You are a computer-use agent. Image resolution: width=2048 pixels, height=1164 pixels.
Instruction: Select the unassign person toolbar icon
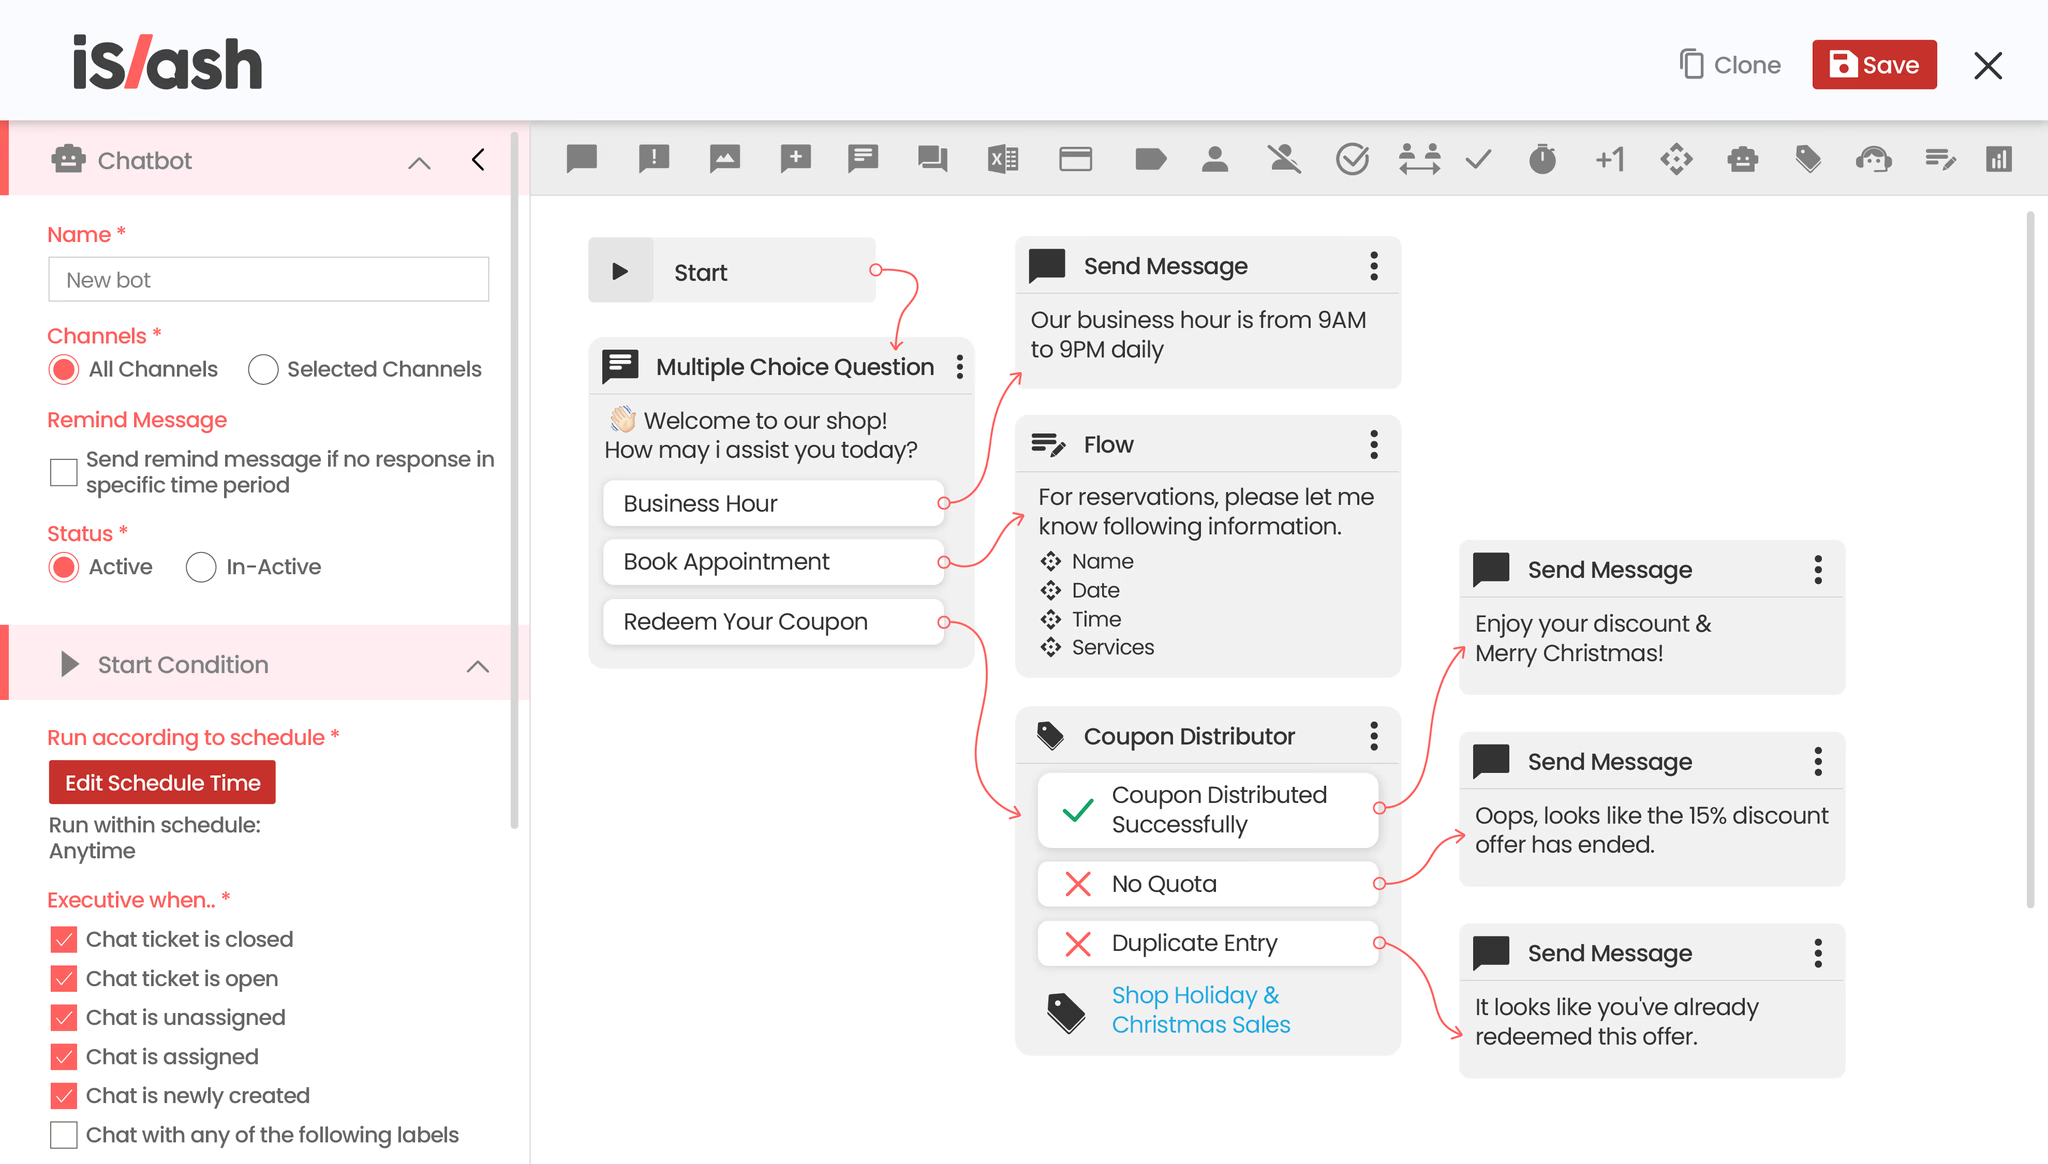[x=1283, y=159]
